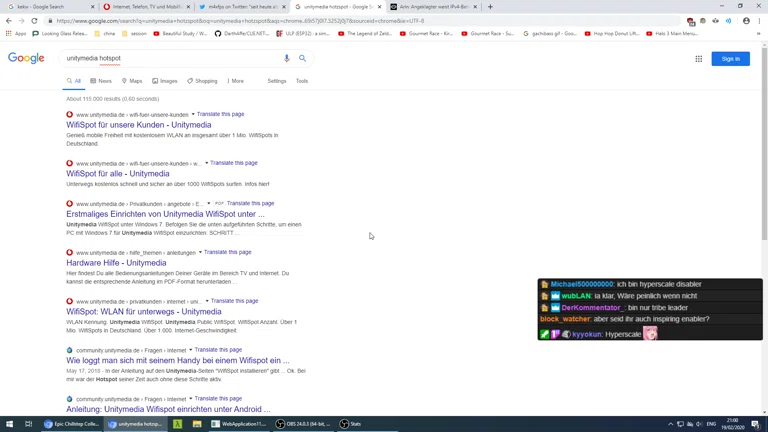
Task: Open the Google apps grid icon
Action: coord(698,59)
